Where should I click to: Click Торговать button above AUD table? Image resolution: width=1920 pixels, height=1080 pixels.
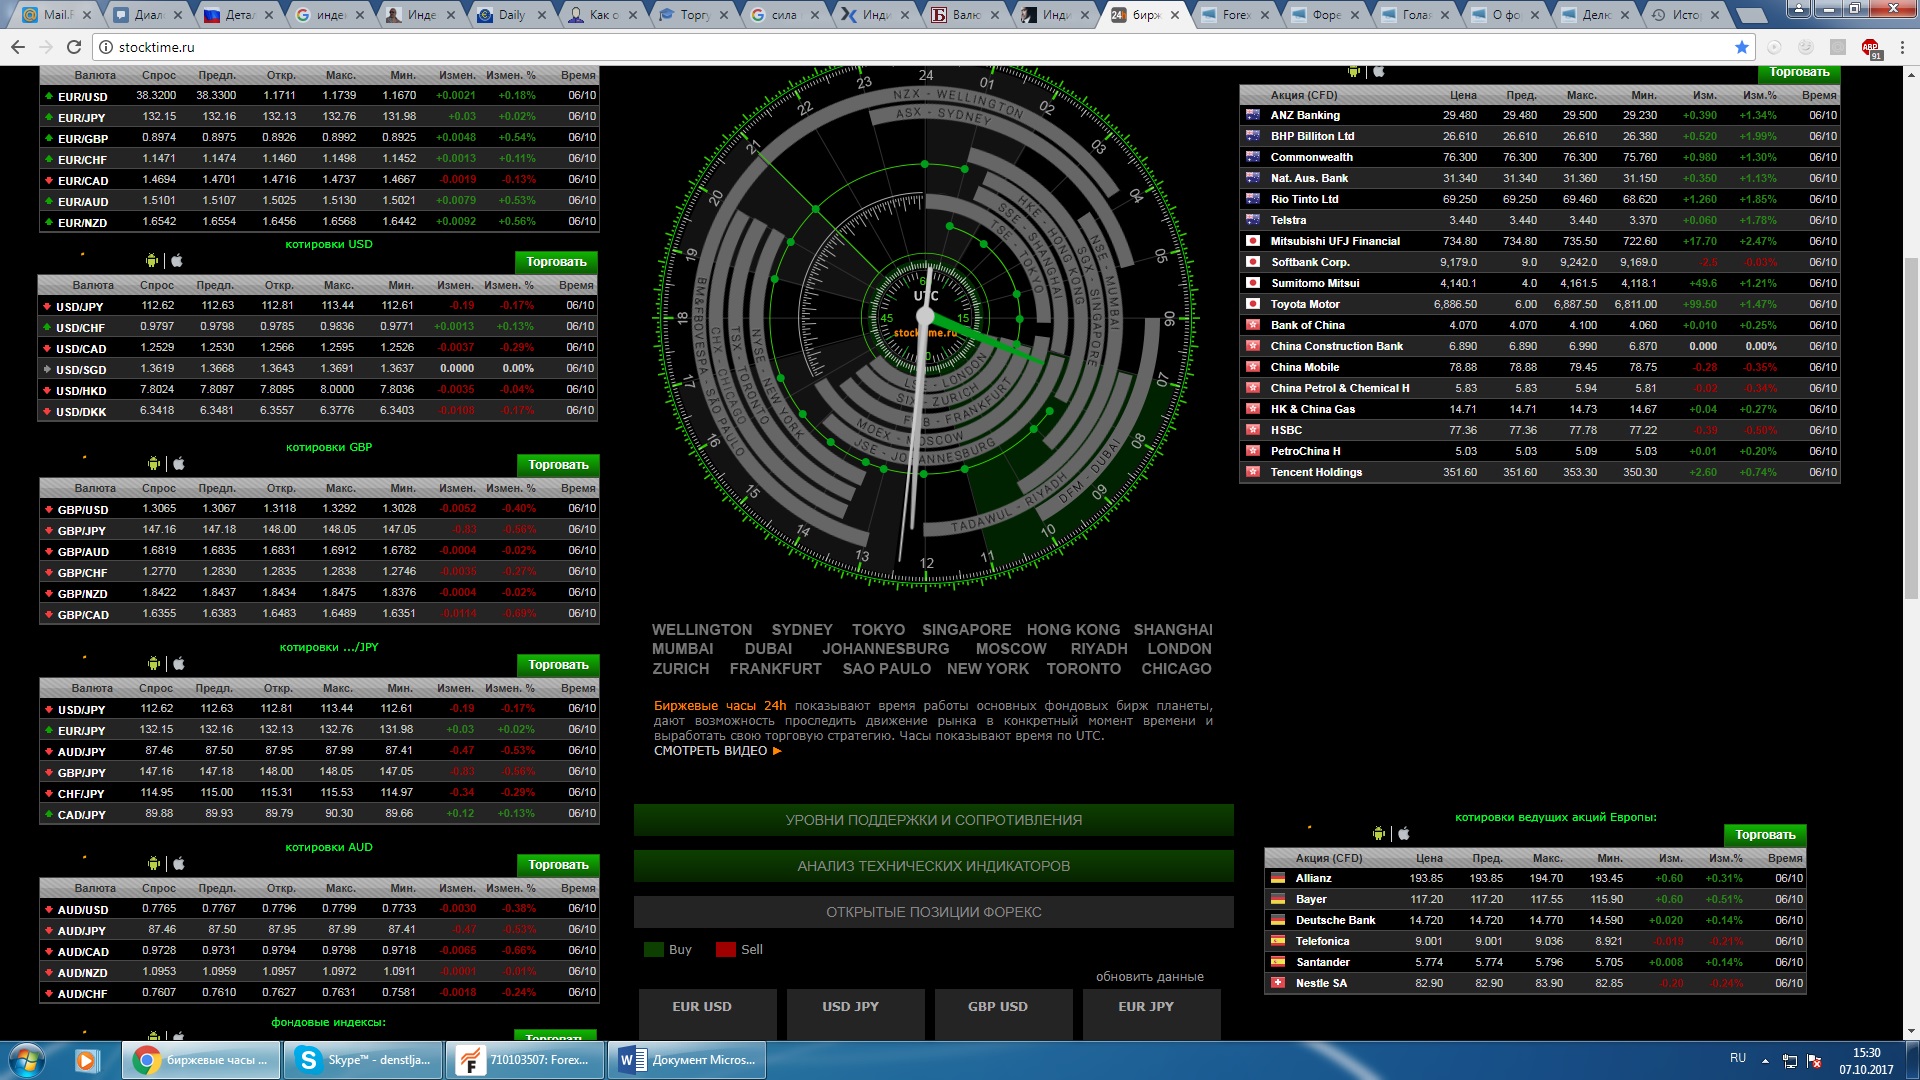[x=558, y=865]
